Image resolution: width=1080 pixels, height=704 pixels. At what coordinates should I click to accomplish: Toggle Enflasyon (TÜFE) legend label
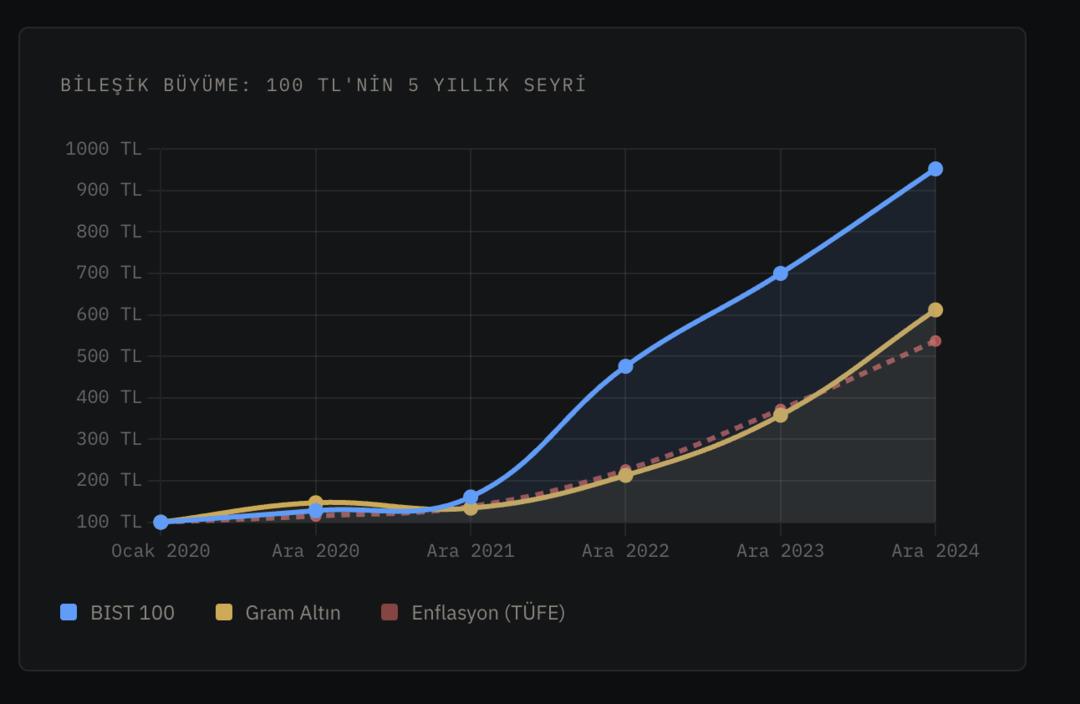point(488,613)
